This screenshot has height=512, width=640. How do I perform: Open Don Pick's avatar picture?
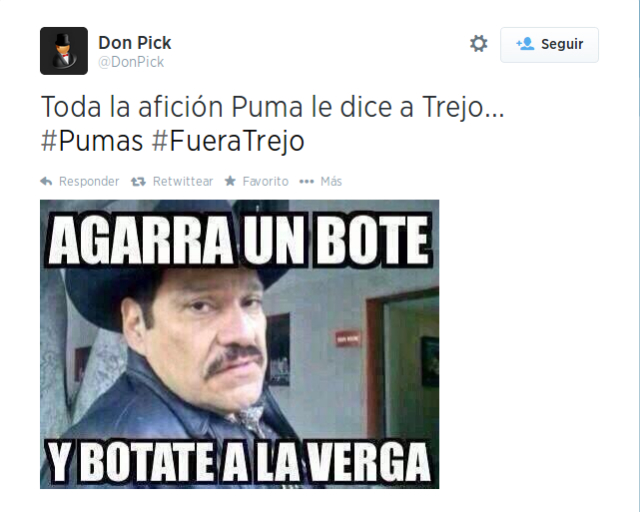64,51
